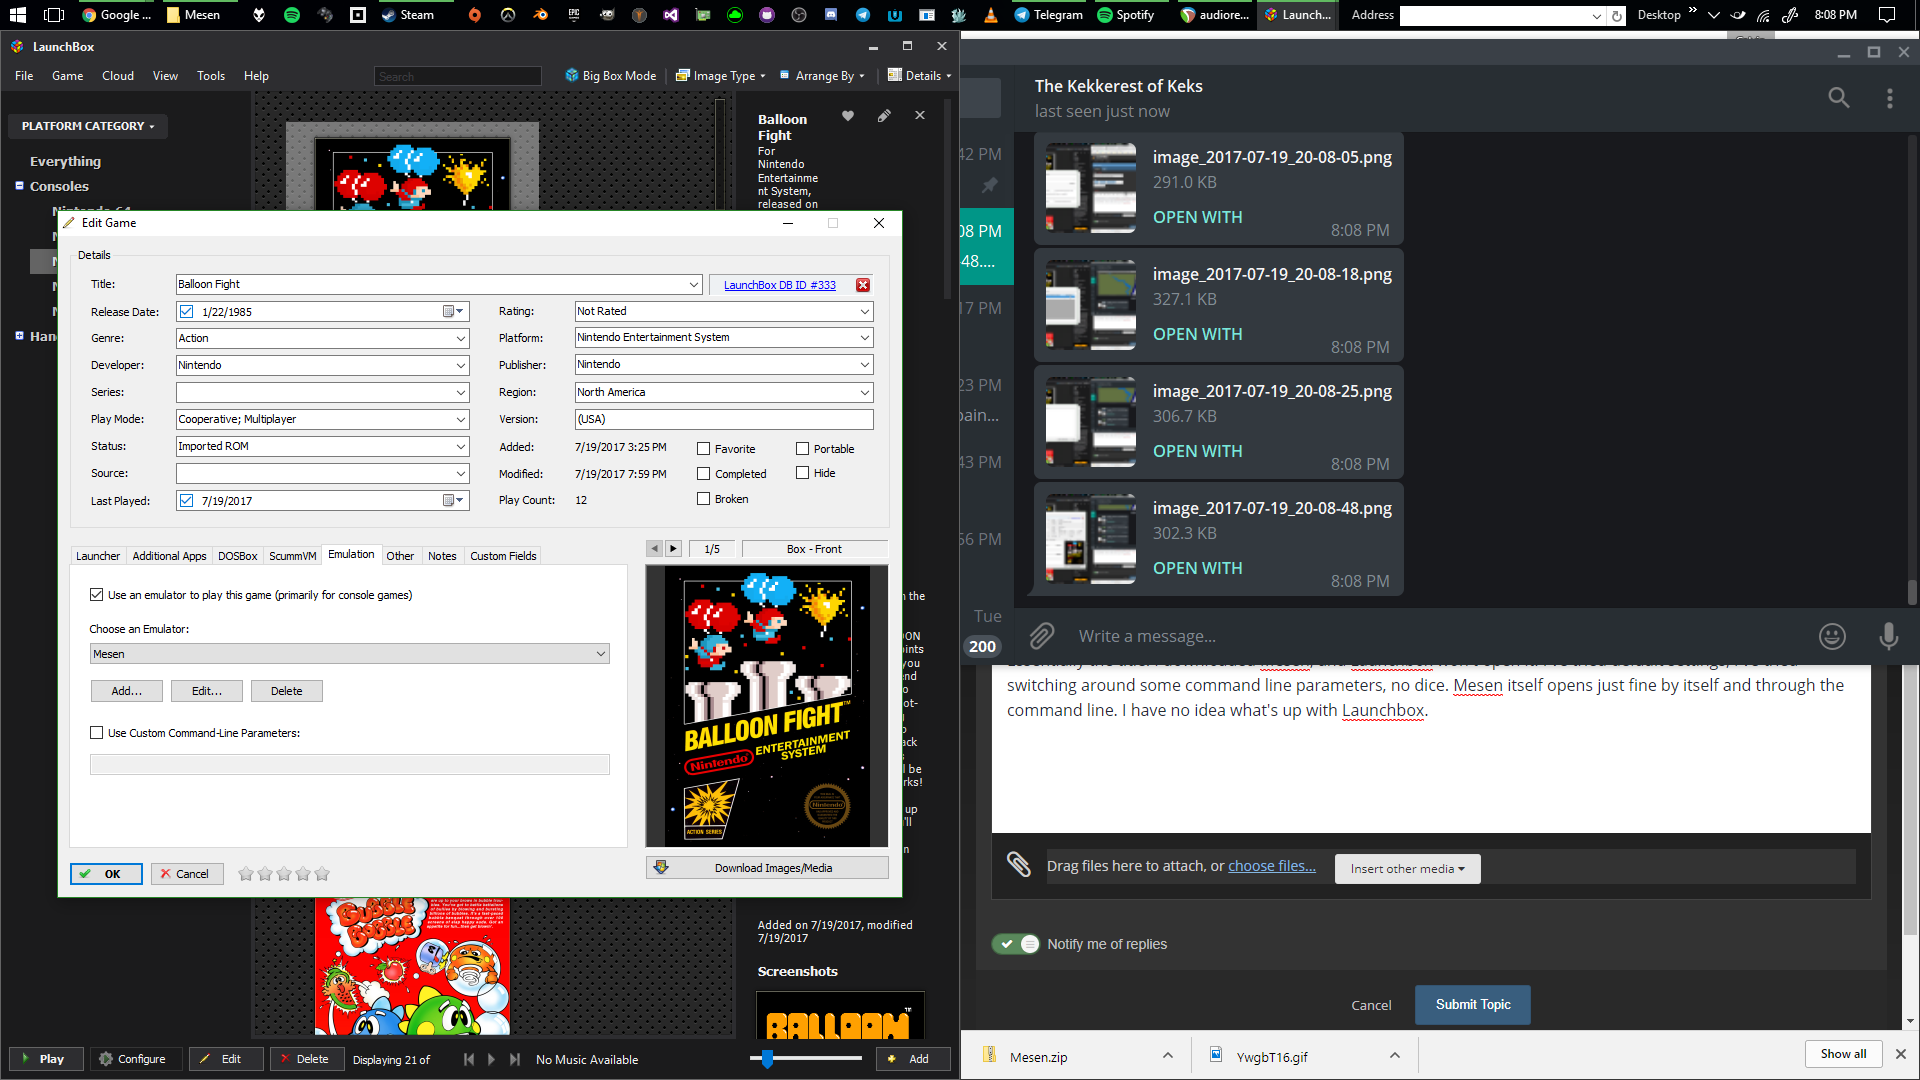This screenshot has height=1080, width=1920.
Task: Open Steam from the taskbar
Action: [x=408, y=15]
